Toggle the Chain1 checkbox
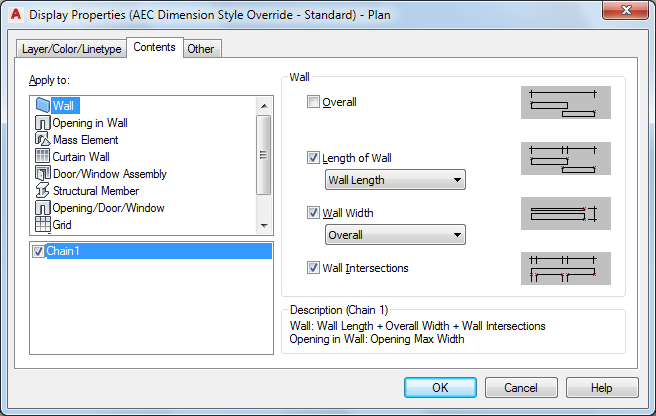Image resolution: width=656 pixels, height=416 pixels. pyautogui.click(x=38, y=251)
